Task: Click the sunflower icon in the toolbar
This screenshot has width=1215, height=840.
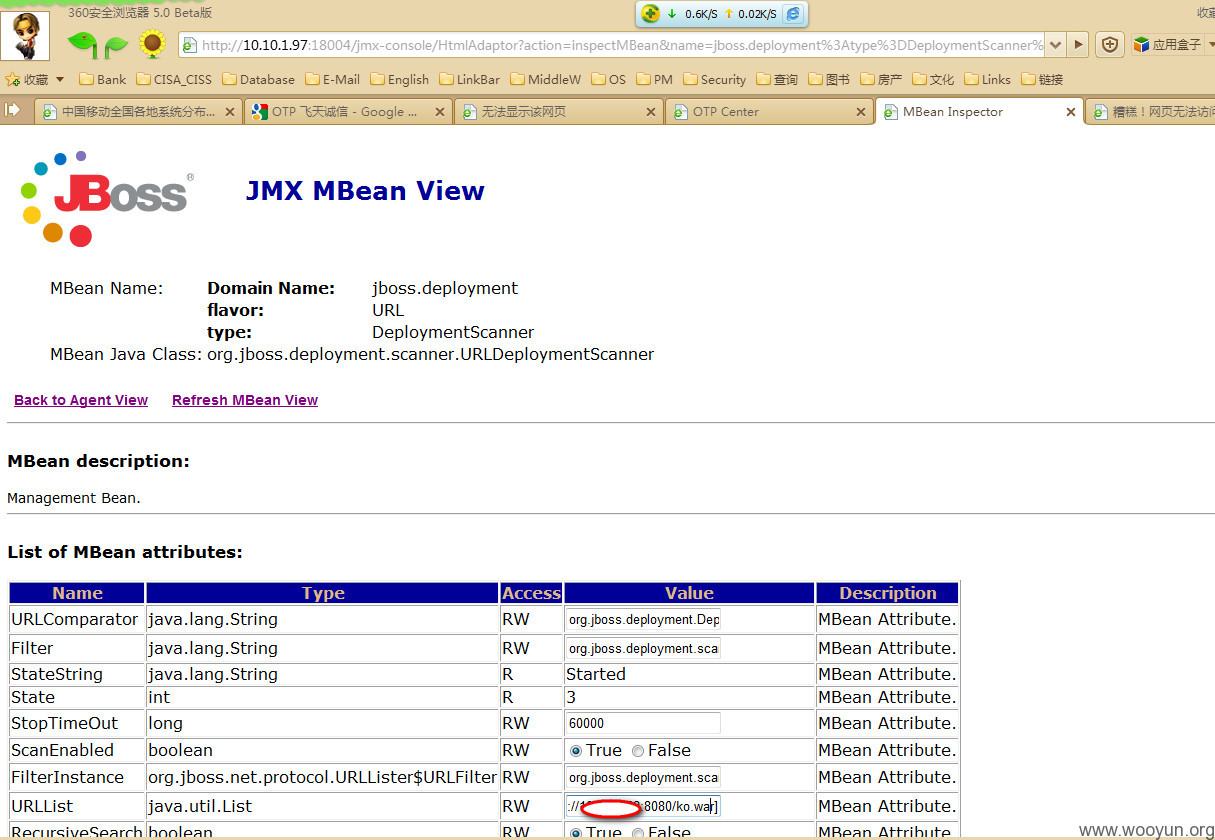Action: pyautogui.click(x=152, y=43)
